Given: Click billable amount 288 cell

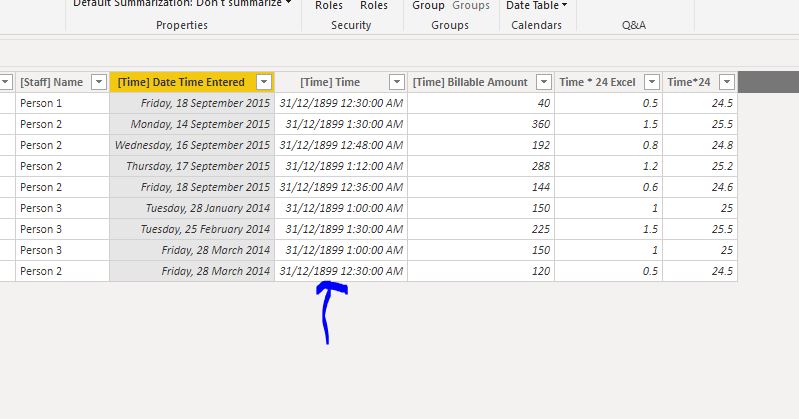Looking at the screenshot, I should click(481, 166).
